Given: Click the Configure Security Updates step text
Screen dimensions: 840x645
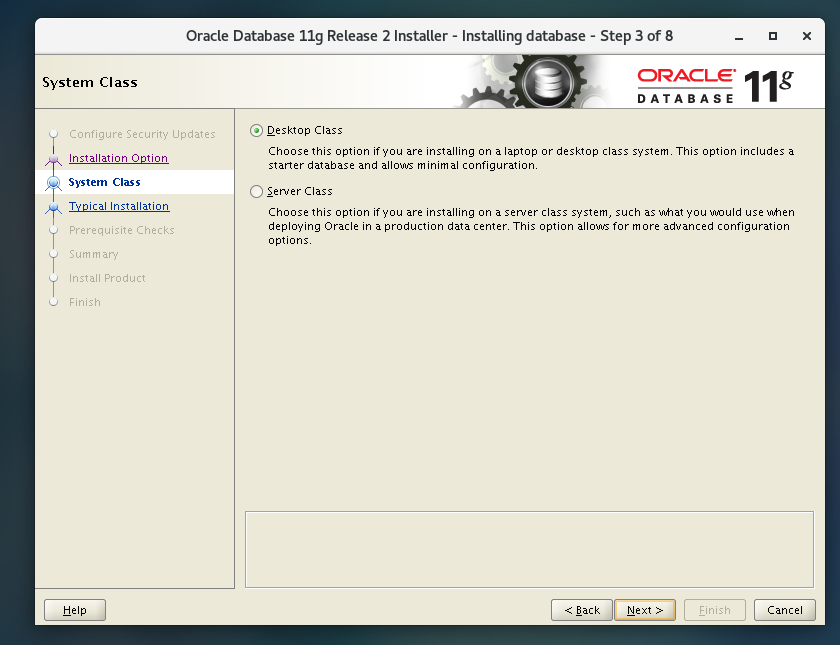Looking at the screenshot, I should [142, 134].
